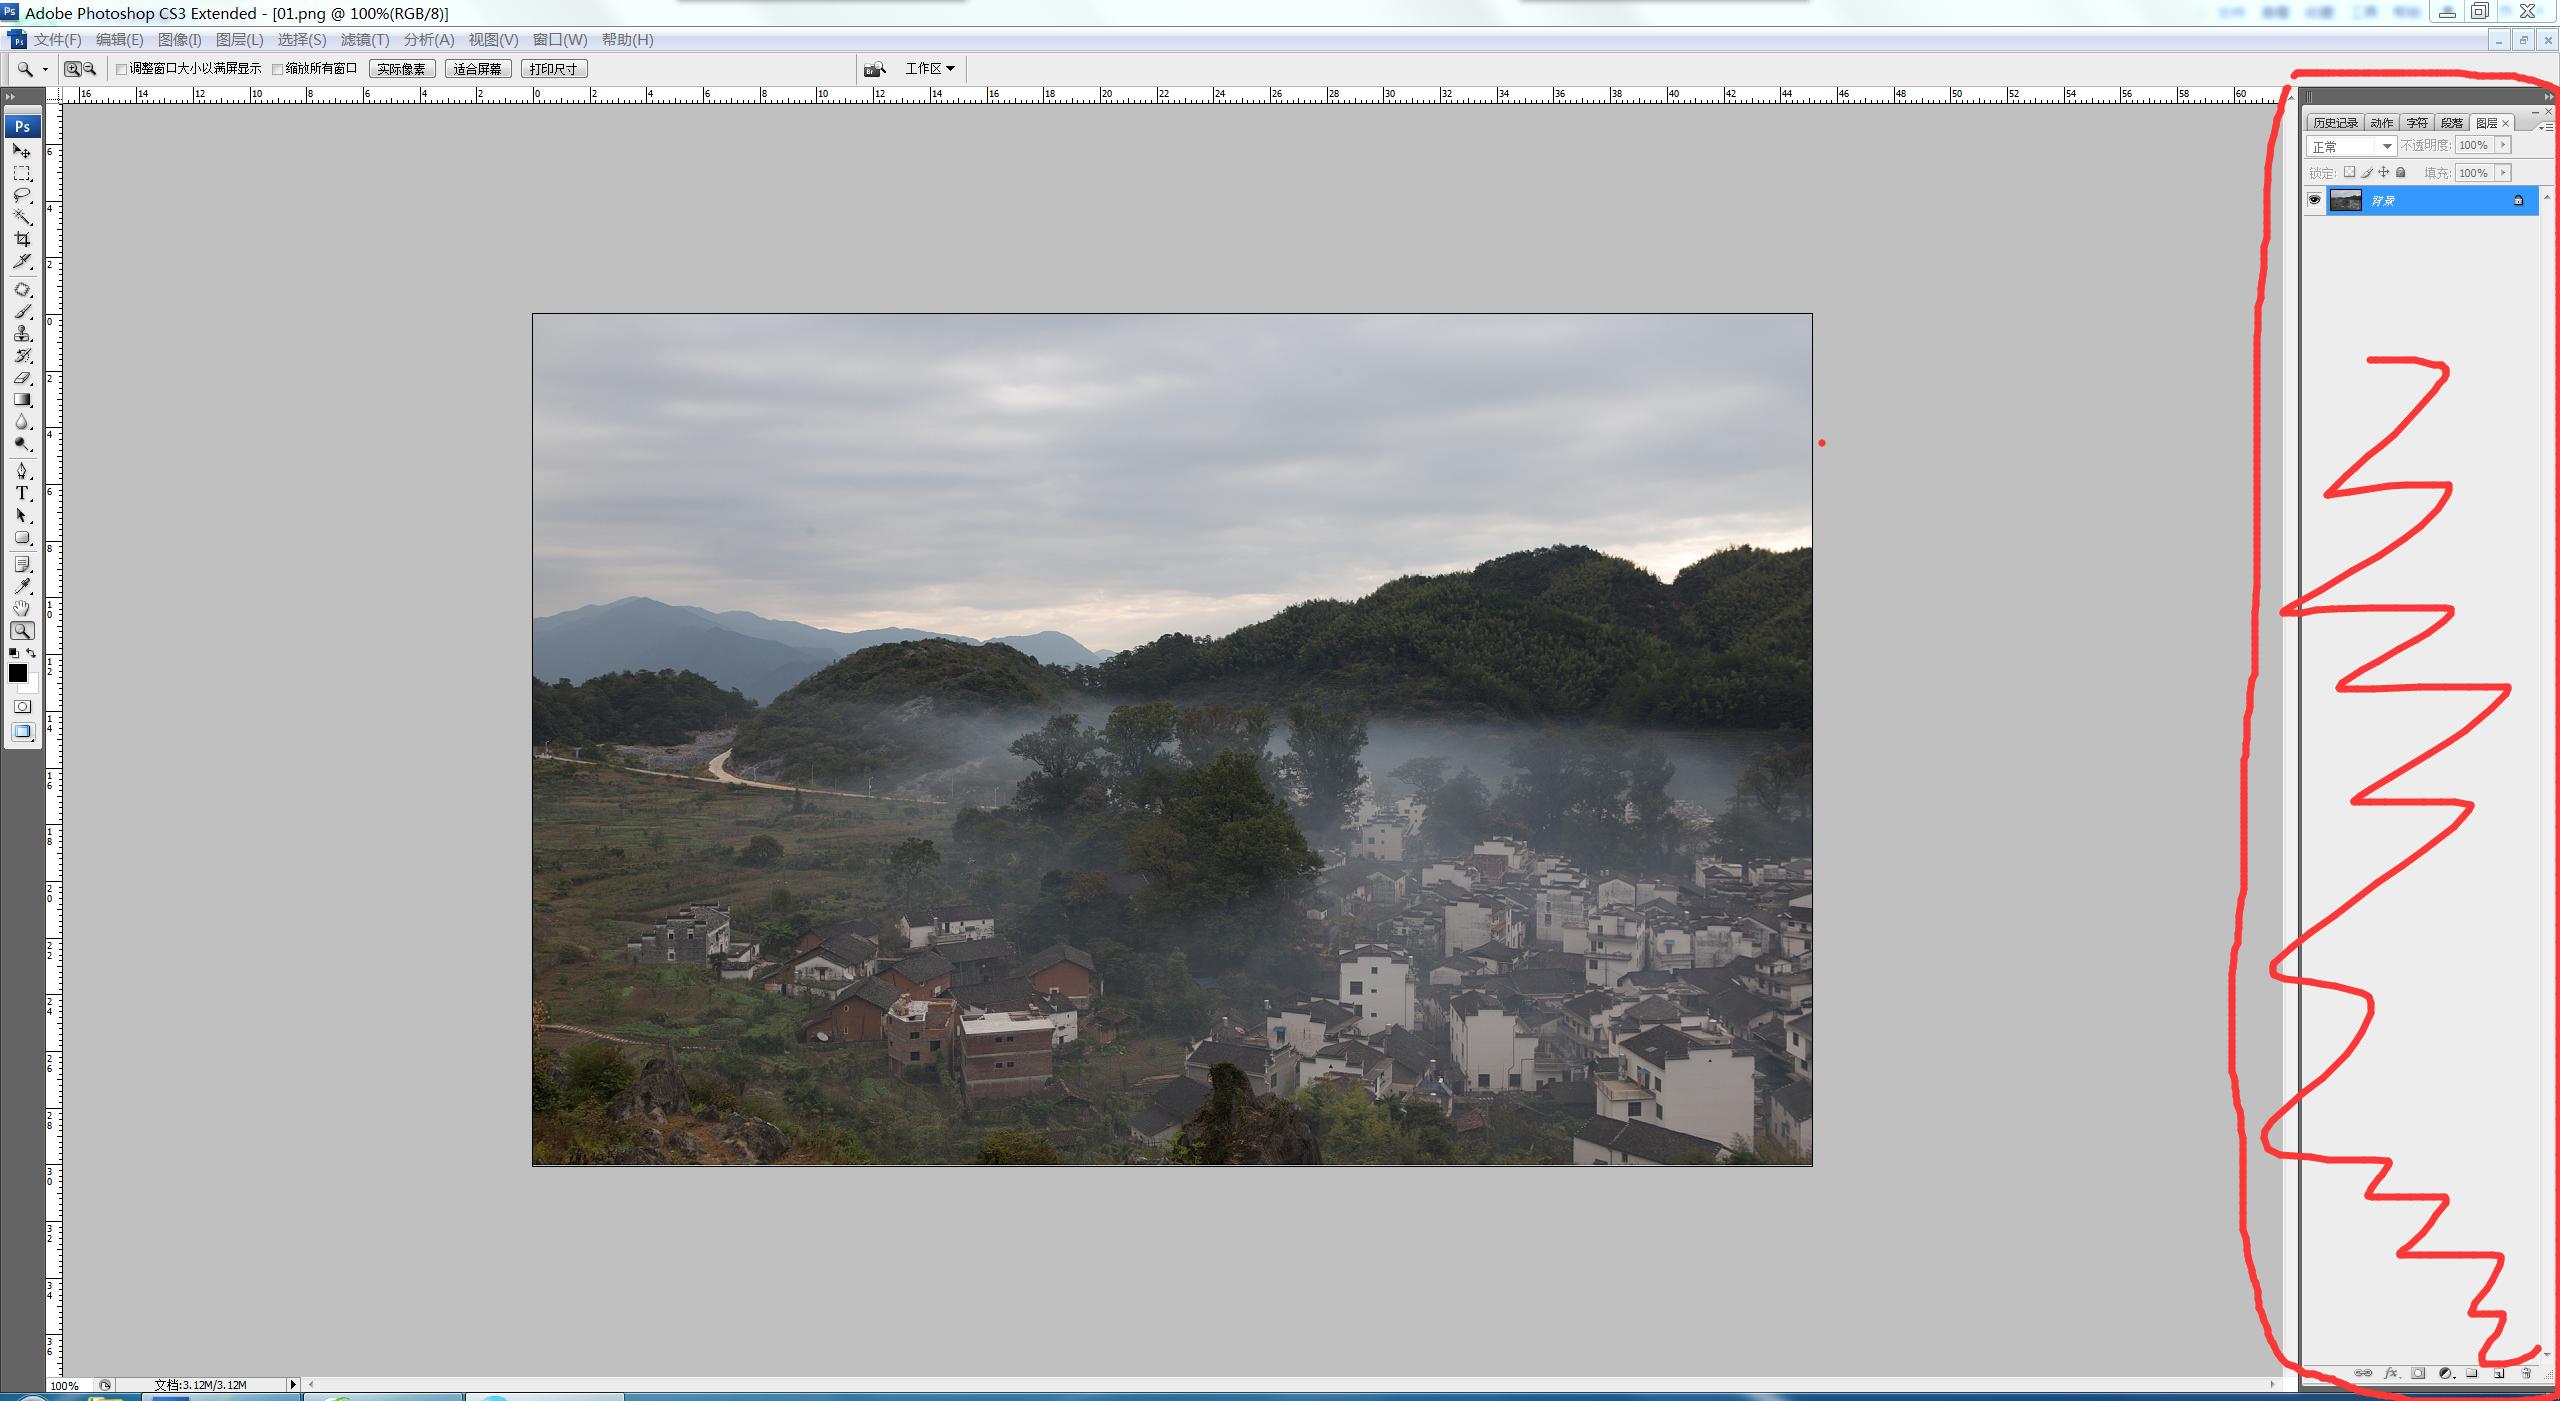
Task: Select the Eraser tool
Action: 21,378
